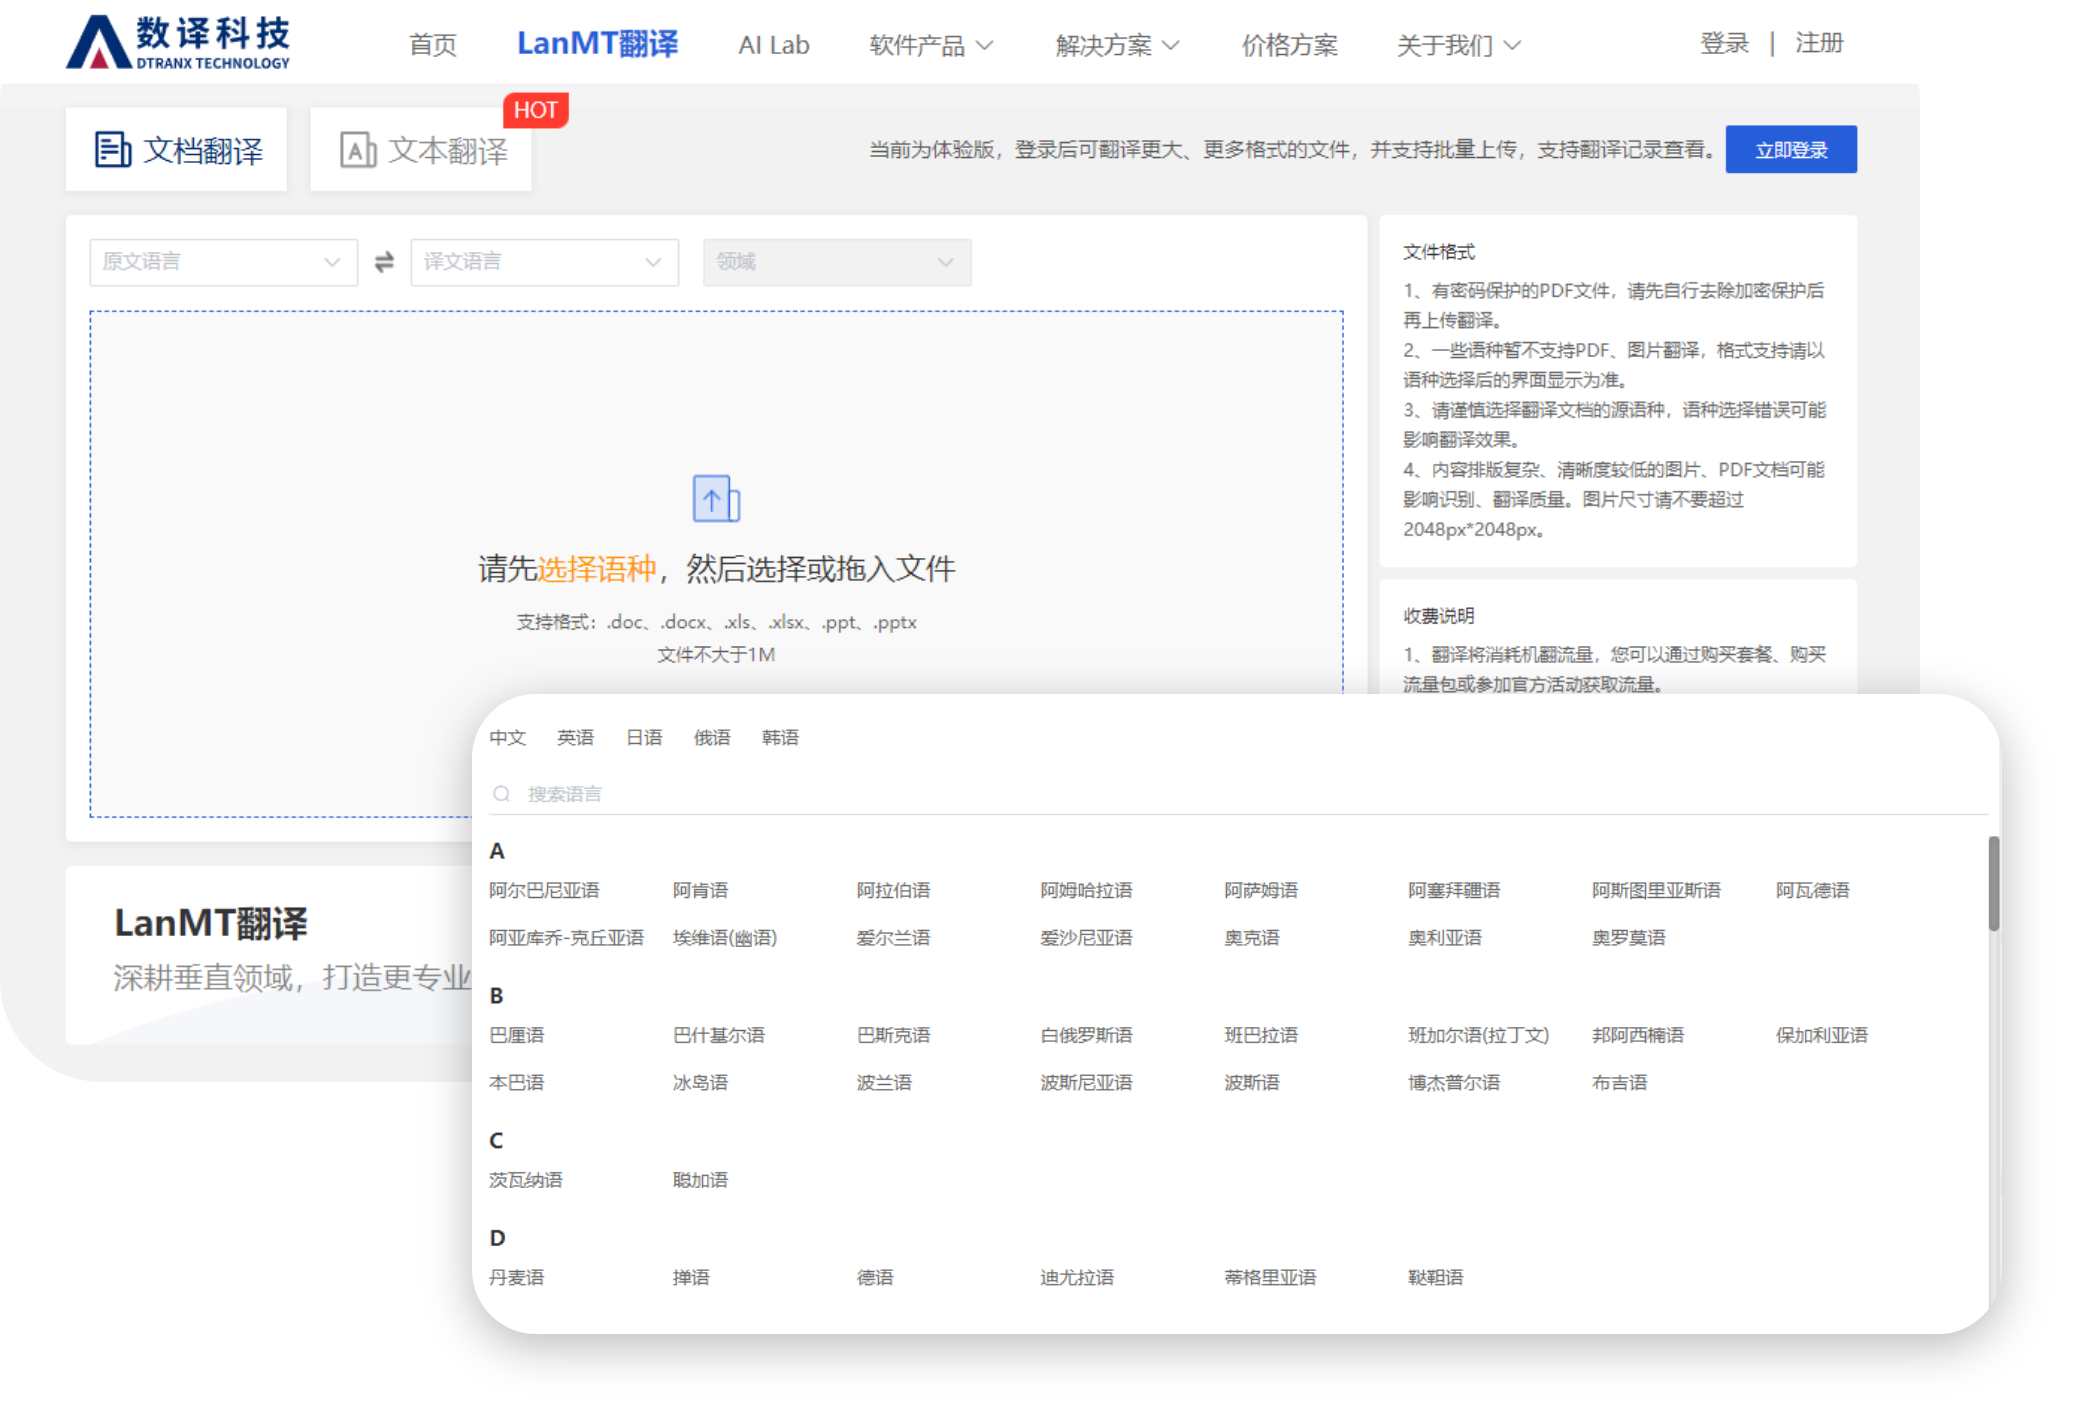2074x1418 pixels.
Task: Select 埃维语(幽语) from list
Action: pyautogui.click(x=724, y=937)
